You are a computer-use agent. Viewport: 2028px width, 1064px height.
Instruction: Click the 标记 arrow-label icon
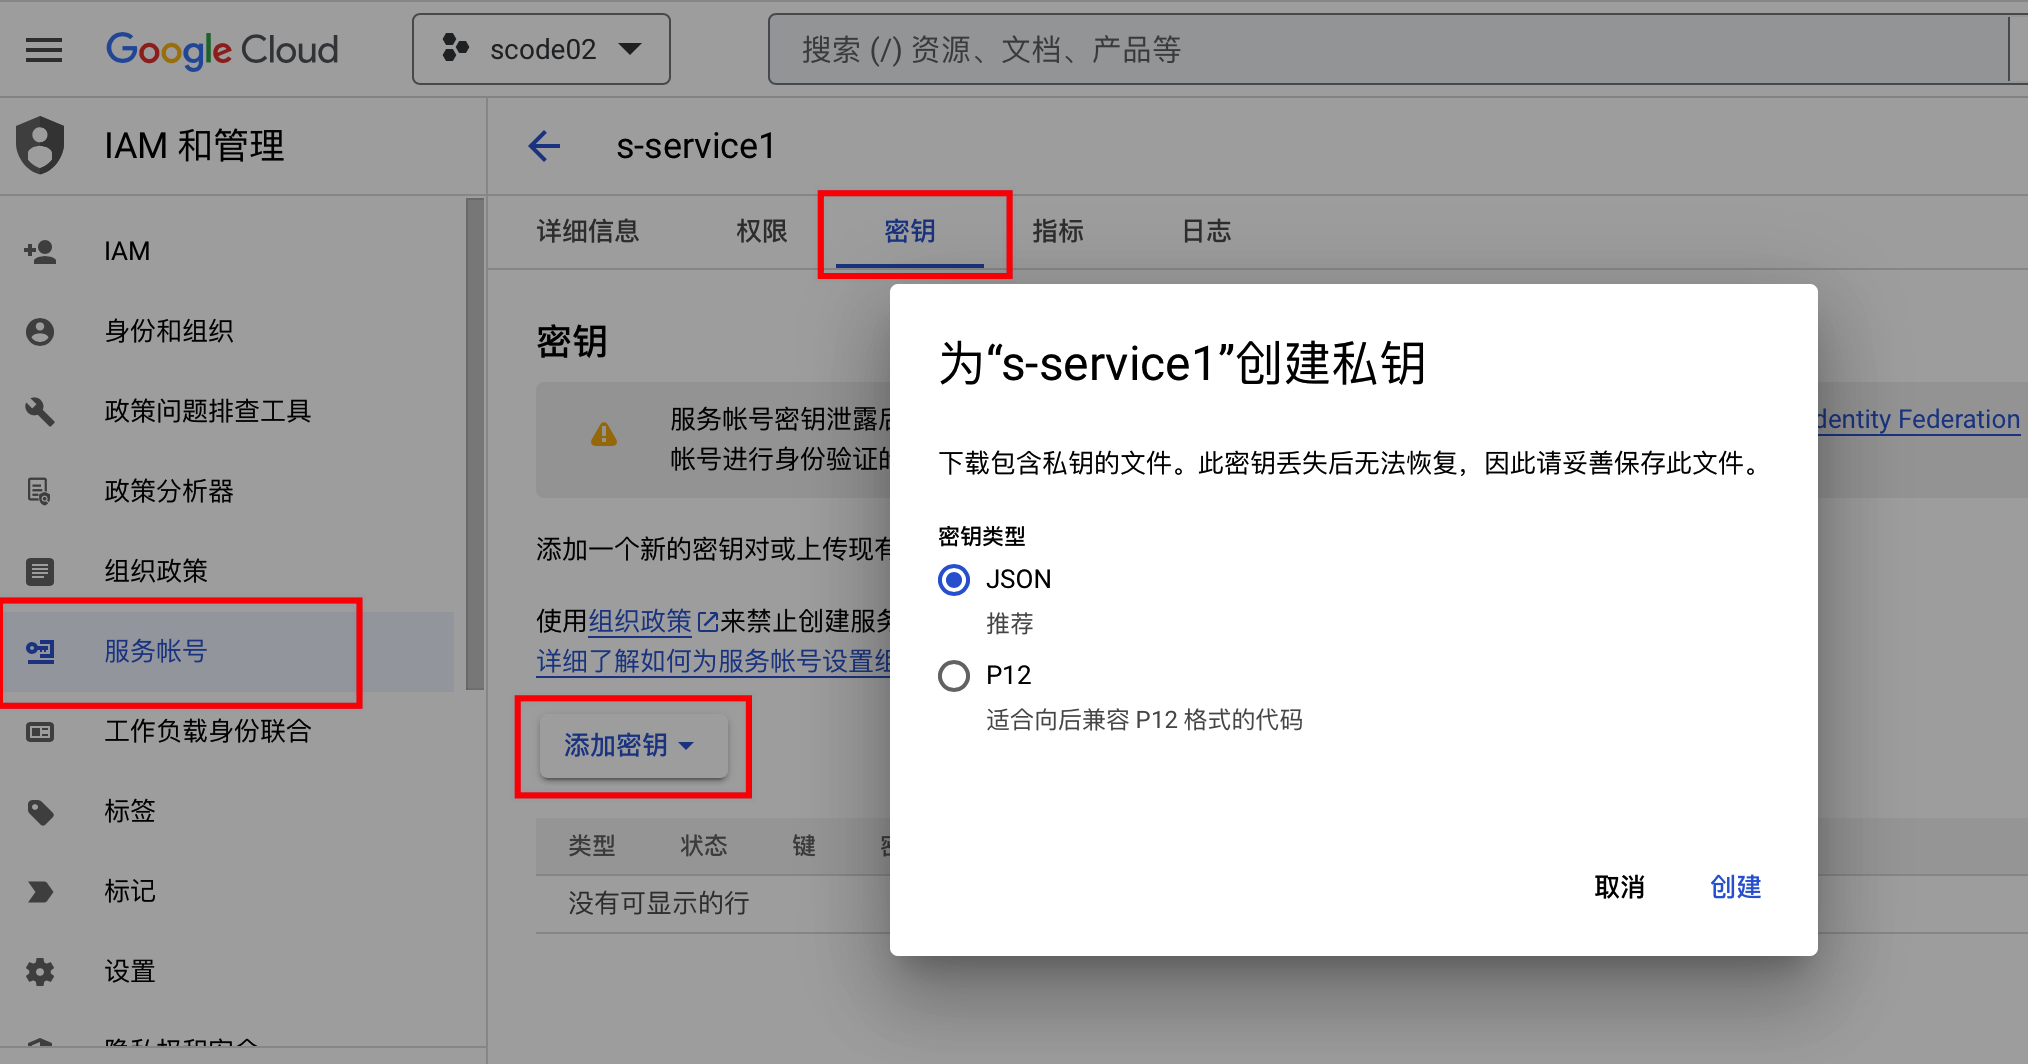click(x=40, y=891)
